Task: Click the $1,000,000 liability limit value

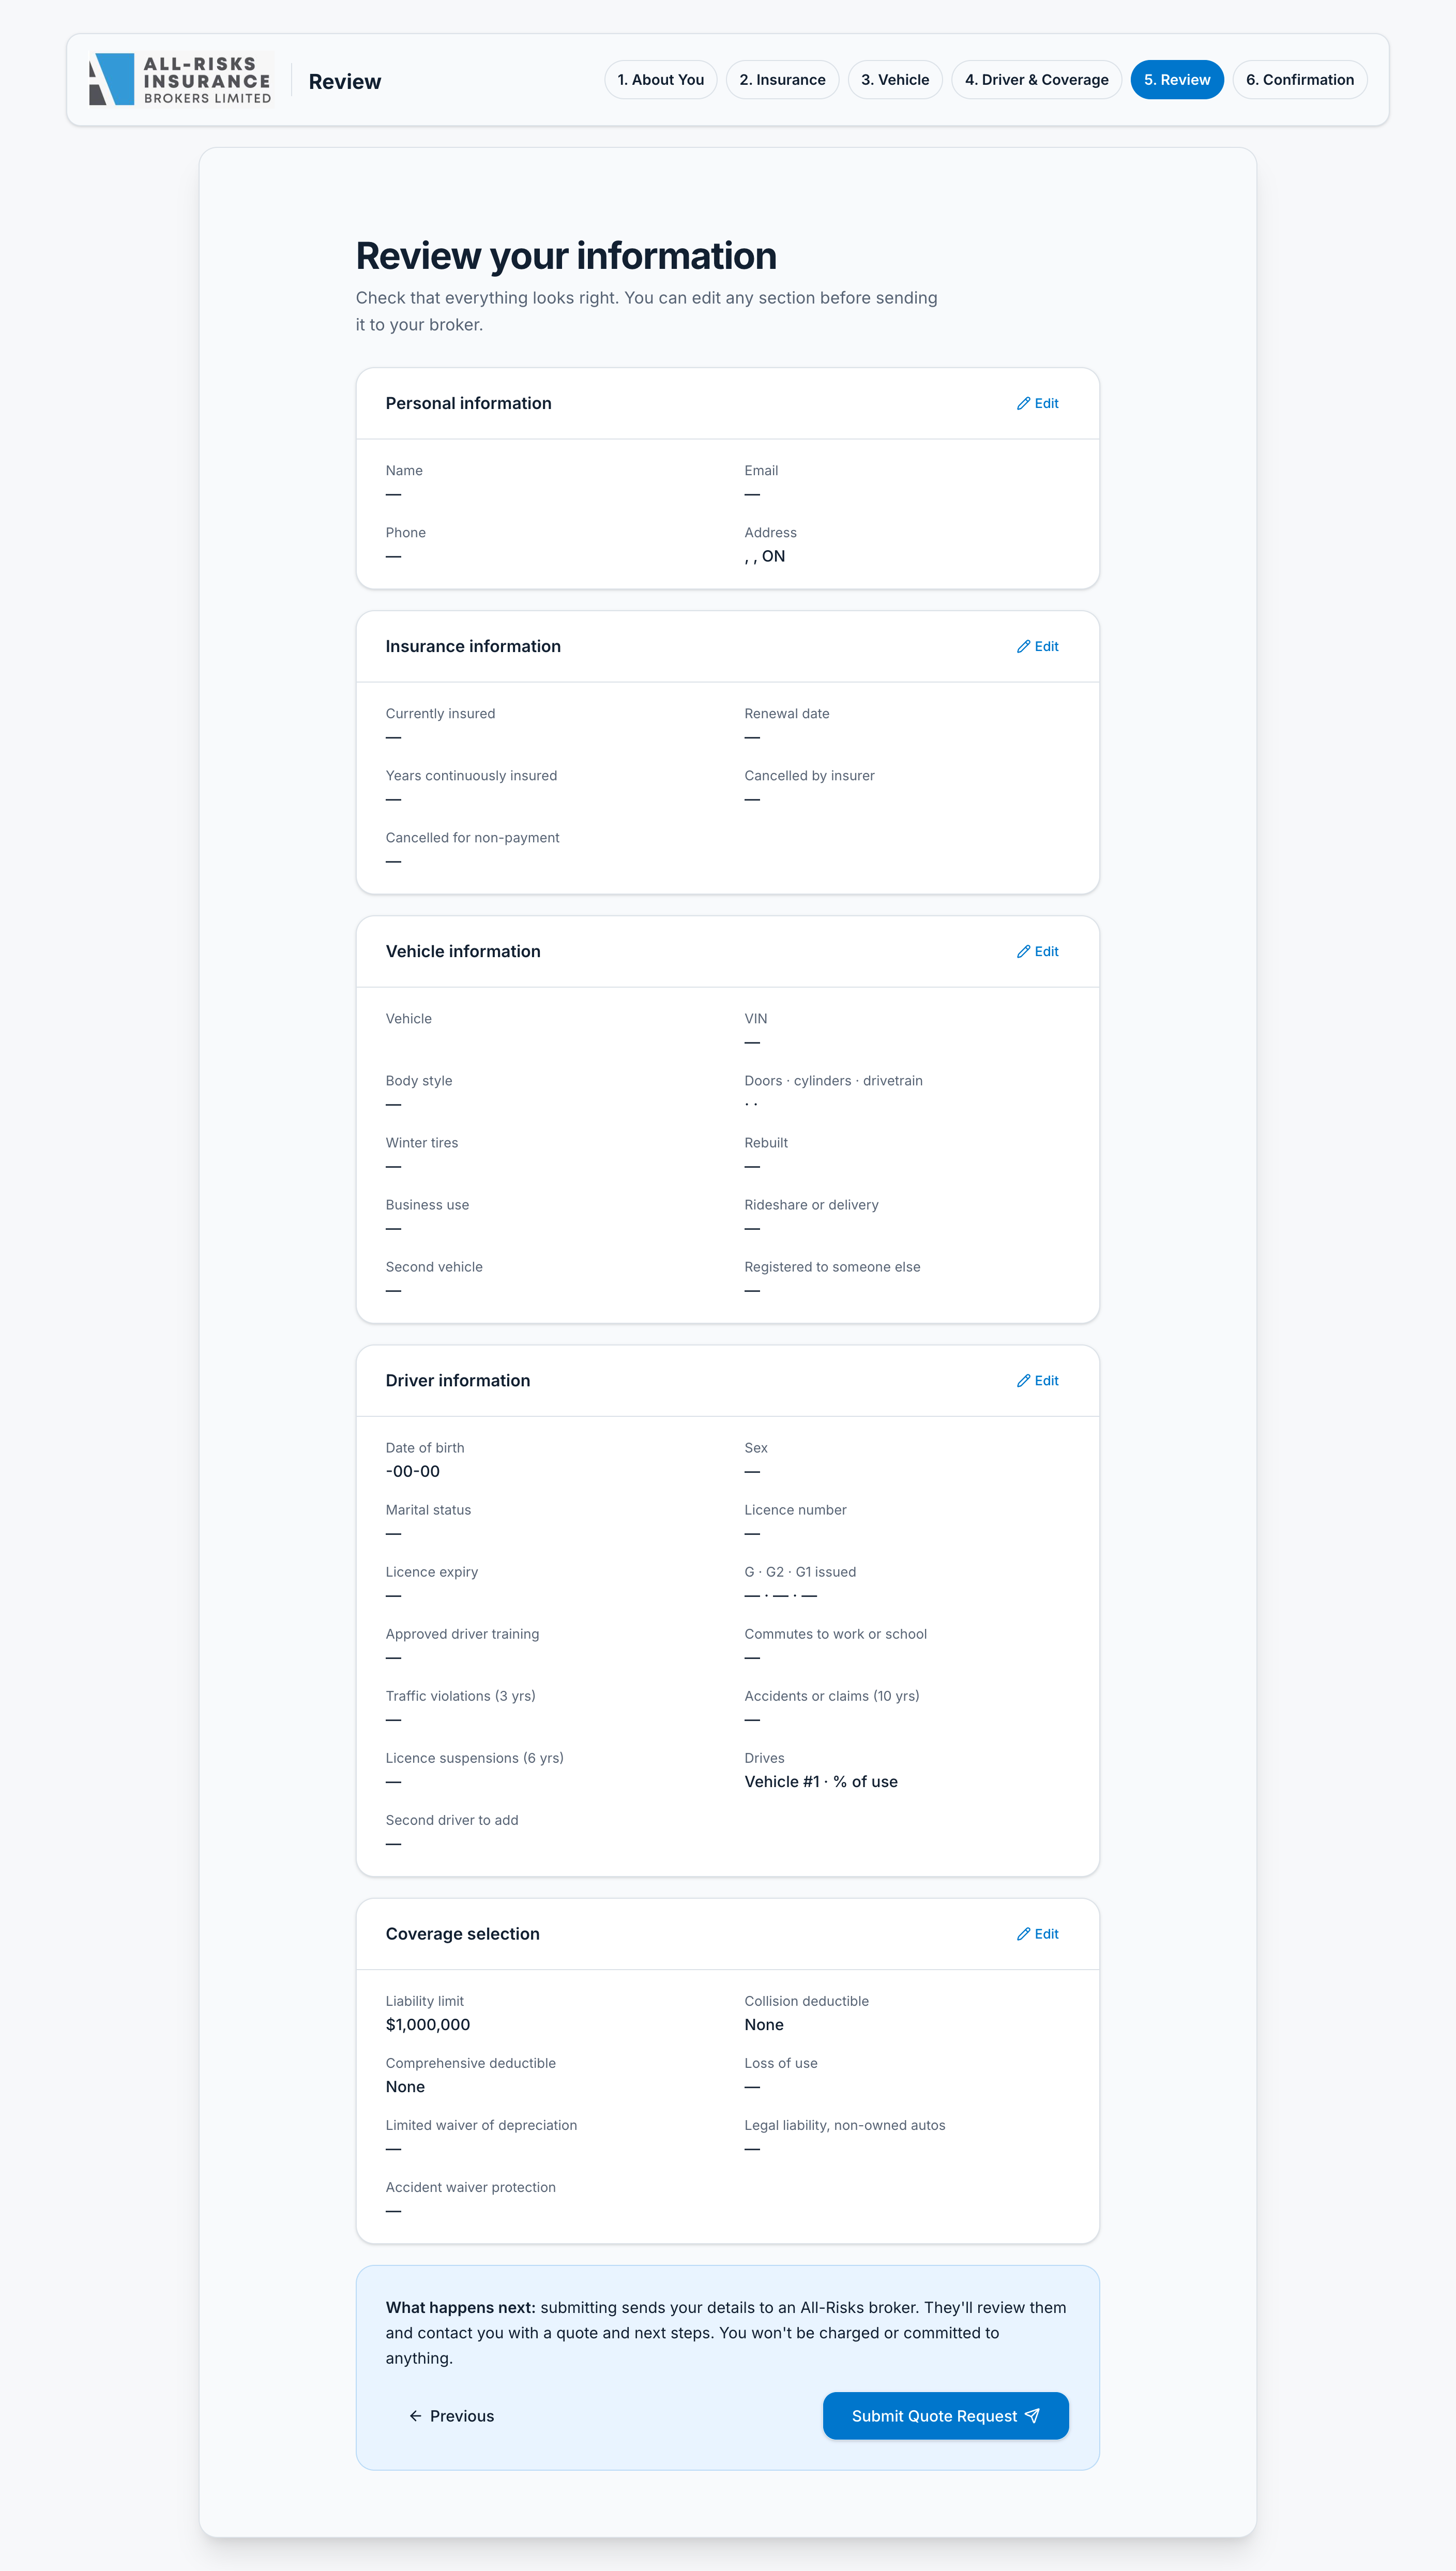Action: point(428,2024)
